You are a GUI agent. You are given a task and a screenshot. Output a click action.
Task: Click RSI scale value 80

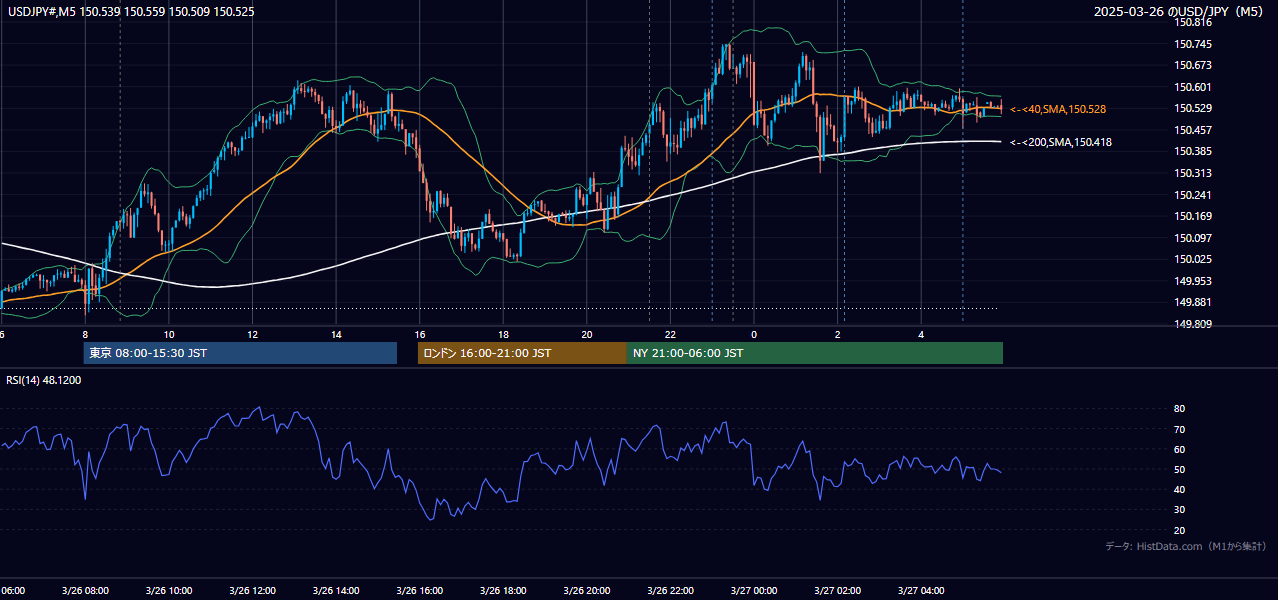(1179, 409)
